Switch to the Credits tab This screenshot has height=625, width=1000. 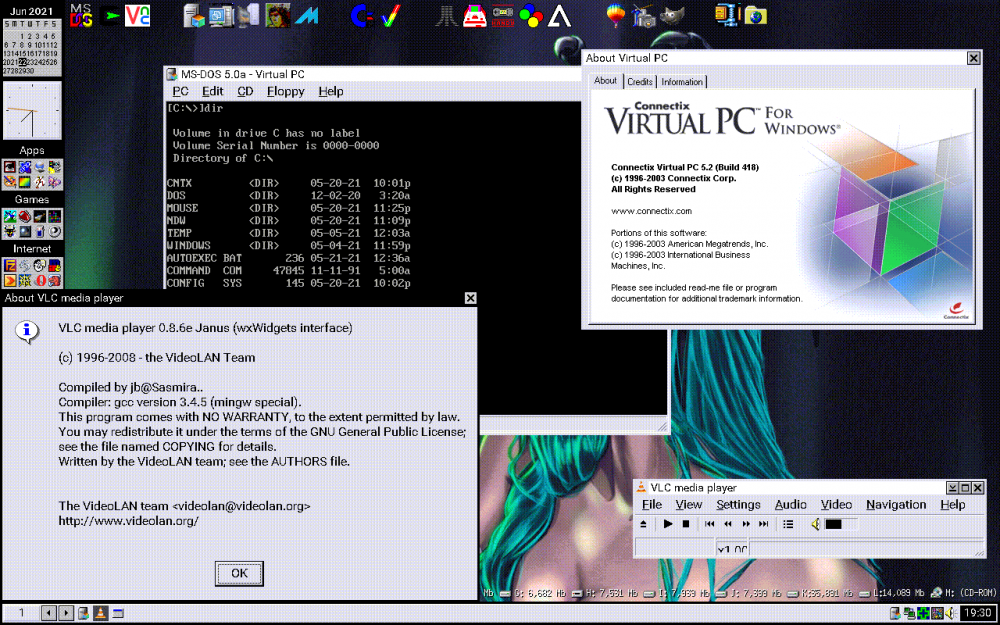click(640, 82)
